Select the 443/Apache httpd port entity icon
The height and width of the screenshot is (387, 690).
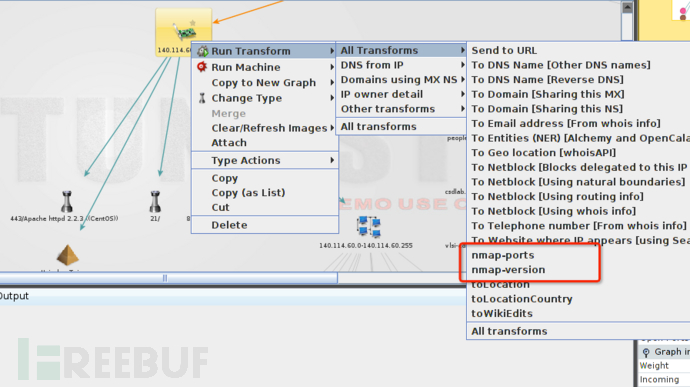[x=66, y=202]
